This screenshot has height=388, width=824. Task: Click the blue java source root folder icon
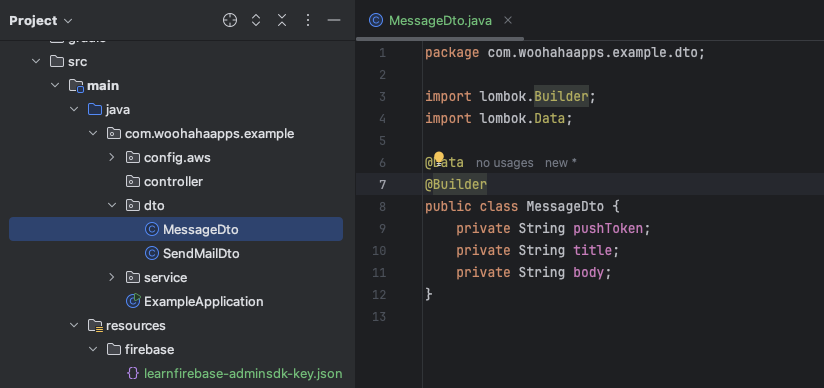(x=95, y=109)
